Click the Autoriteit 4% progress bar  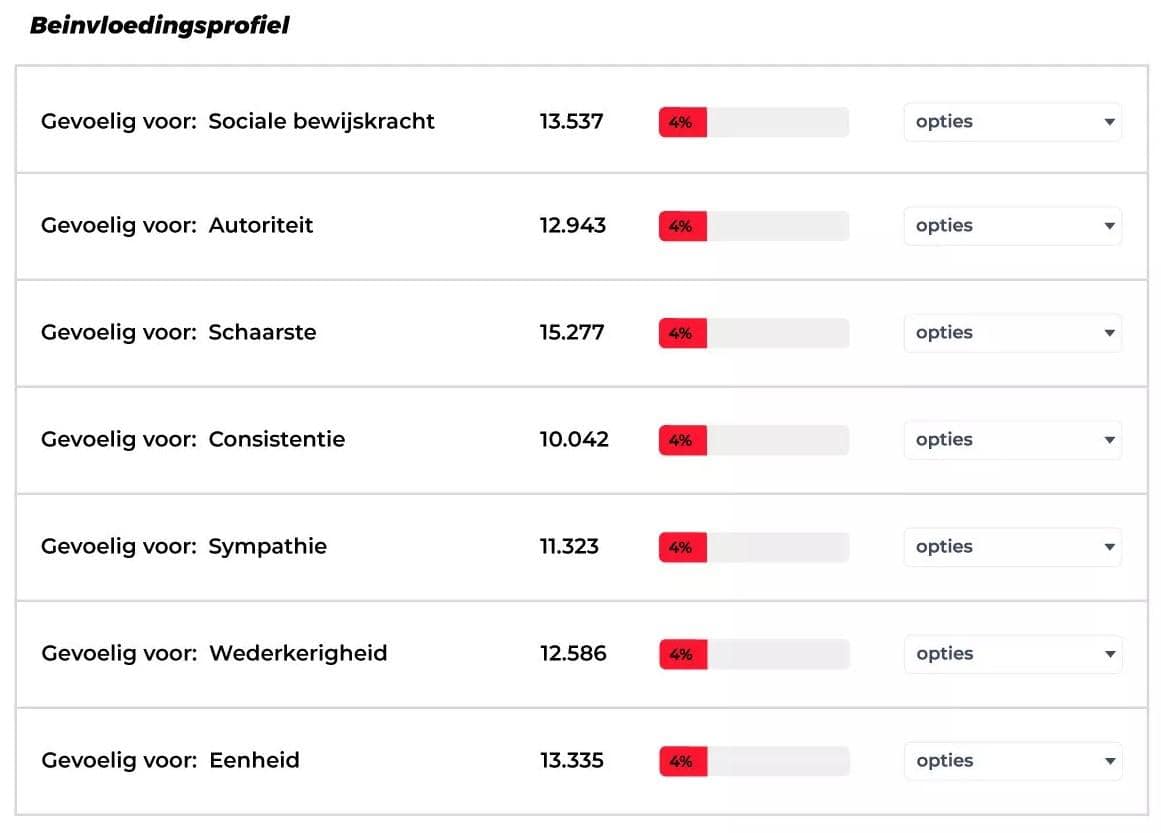pos(753,226)
